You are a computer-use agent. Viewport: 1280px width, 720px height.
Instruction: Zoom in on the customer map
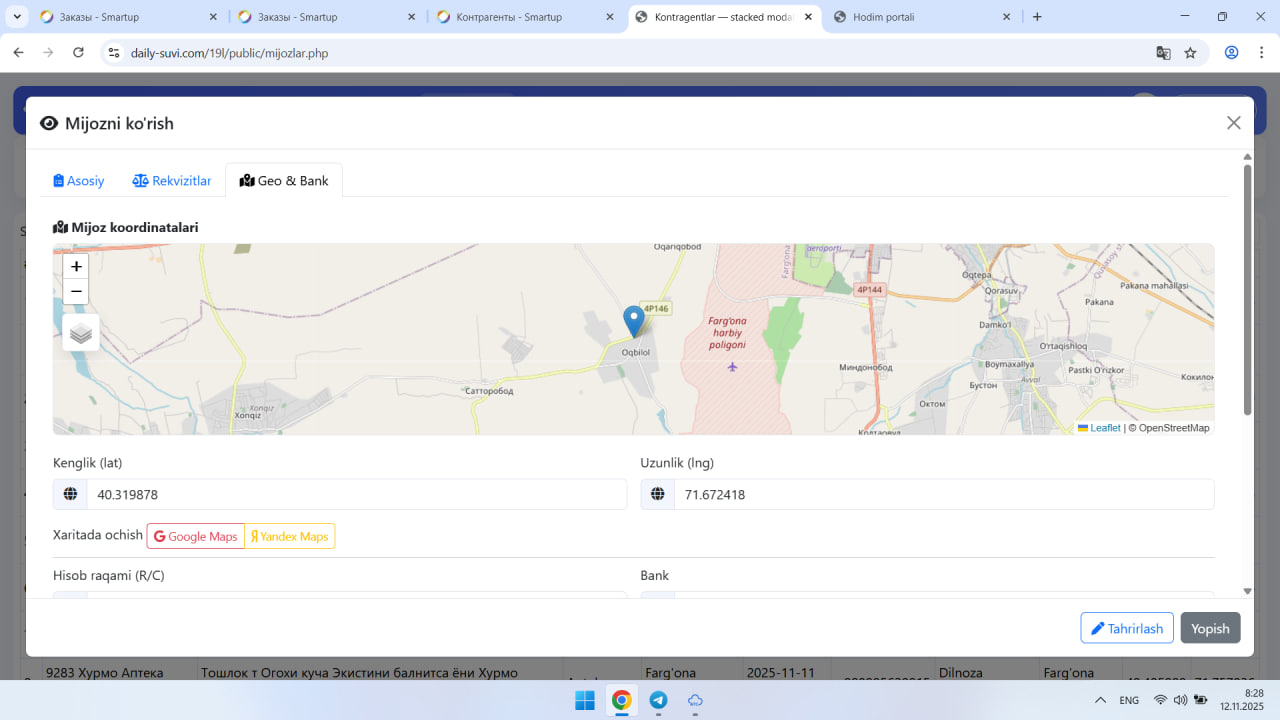[x=76, y=267]
